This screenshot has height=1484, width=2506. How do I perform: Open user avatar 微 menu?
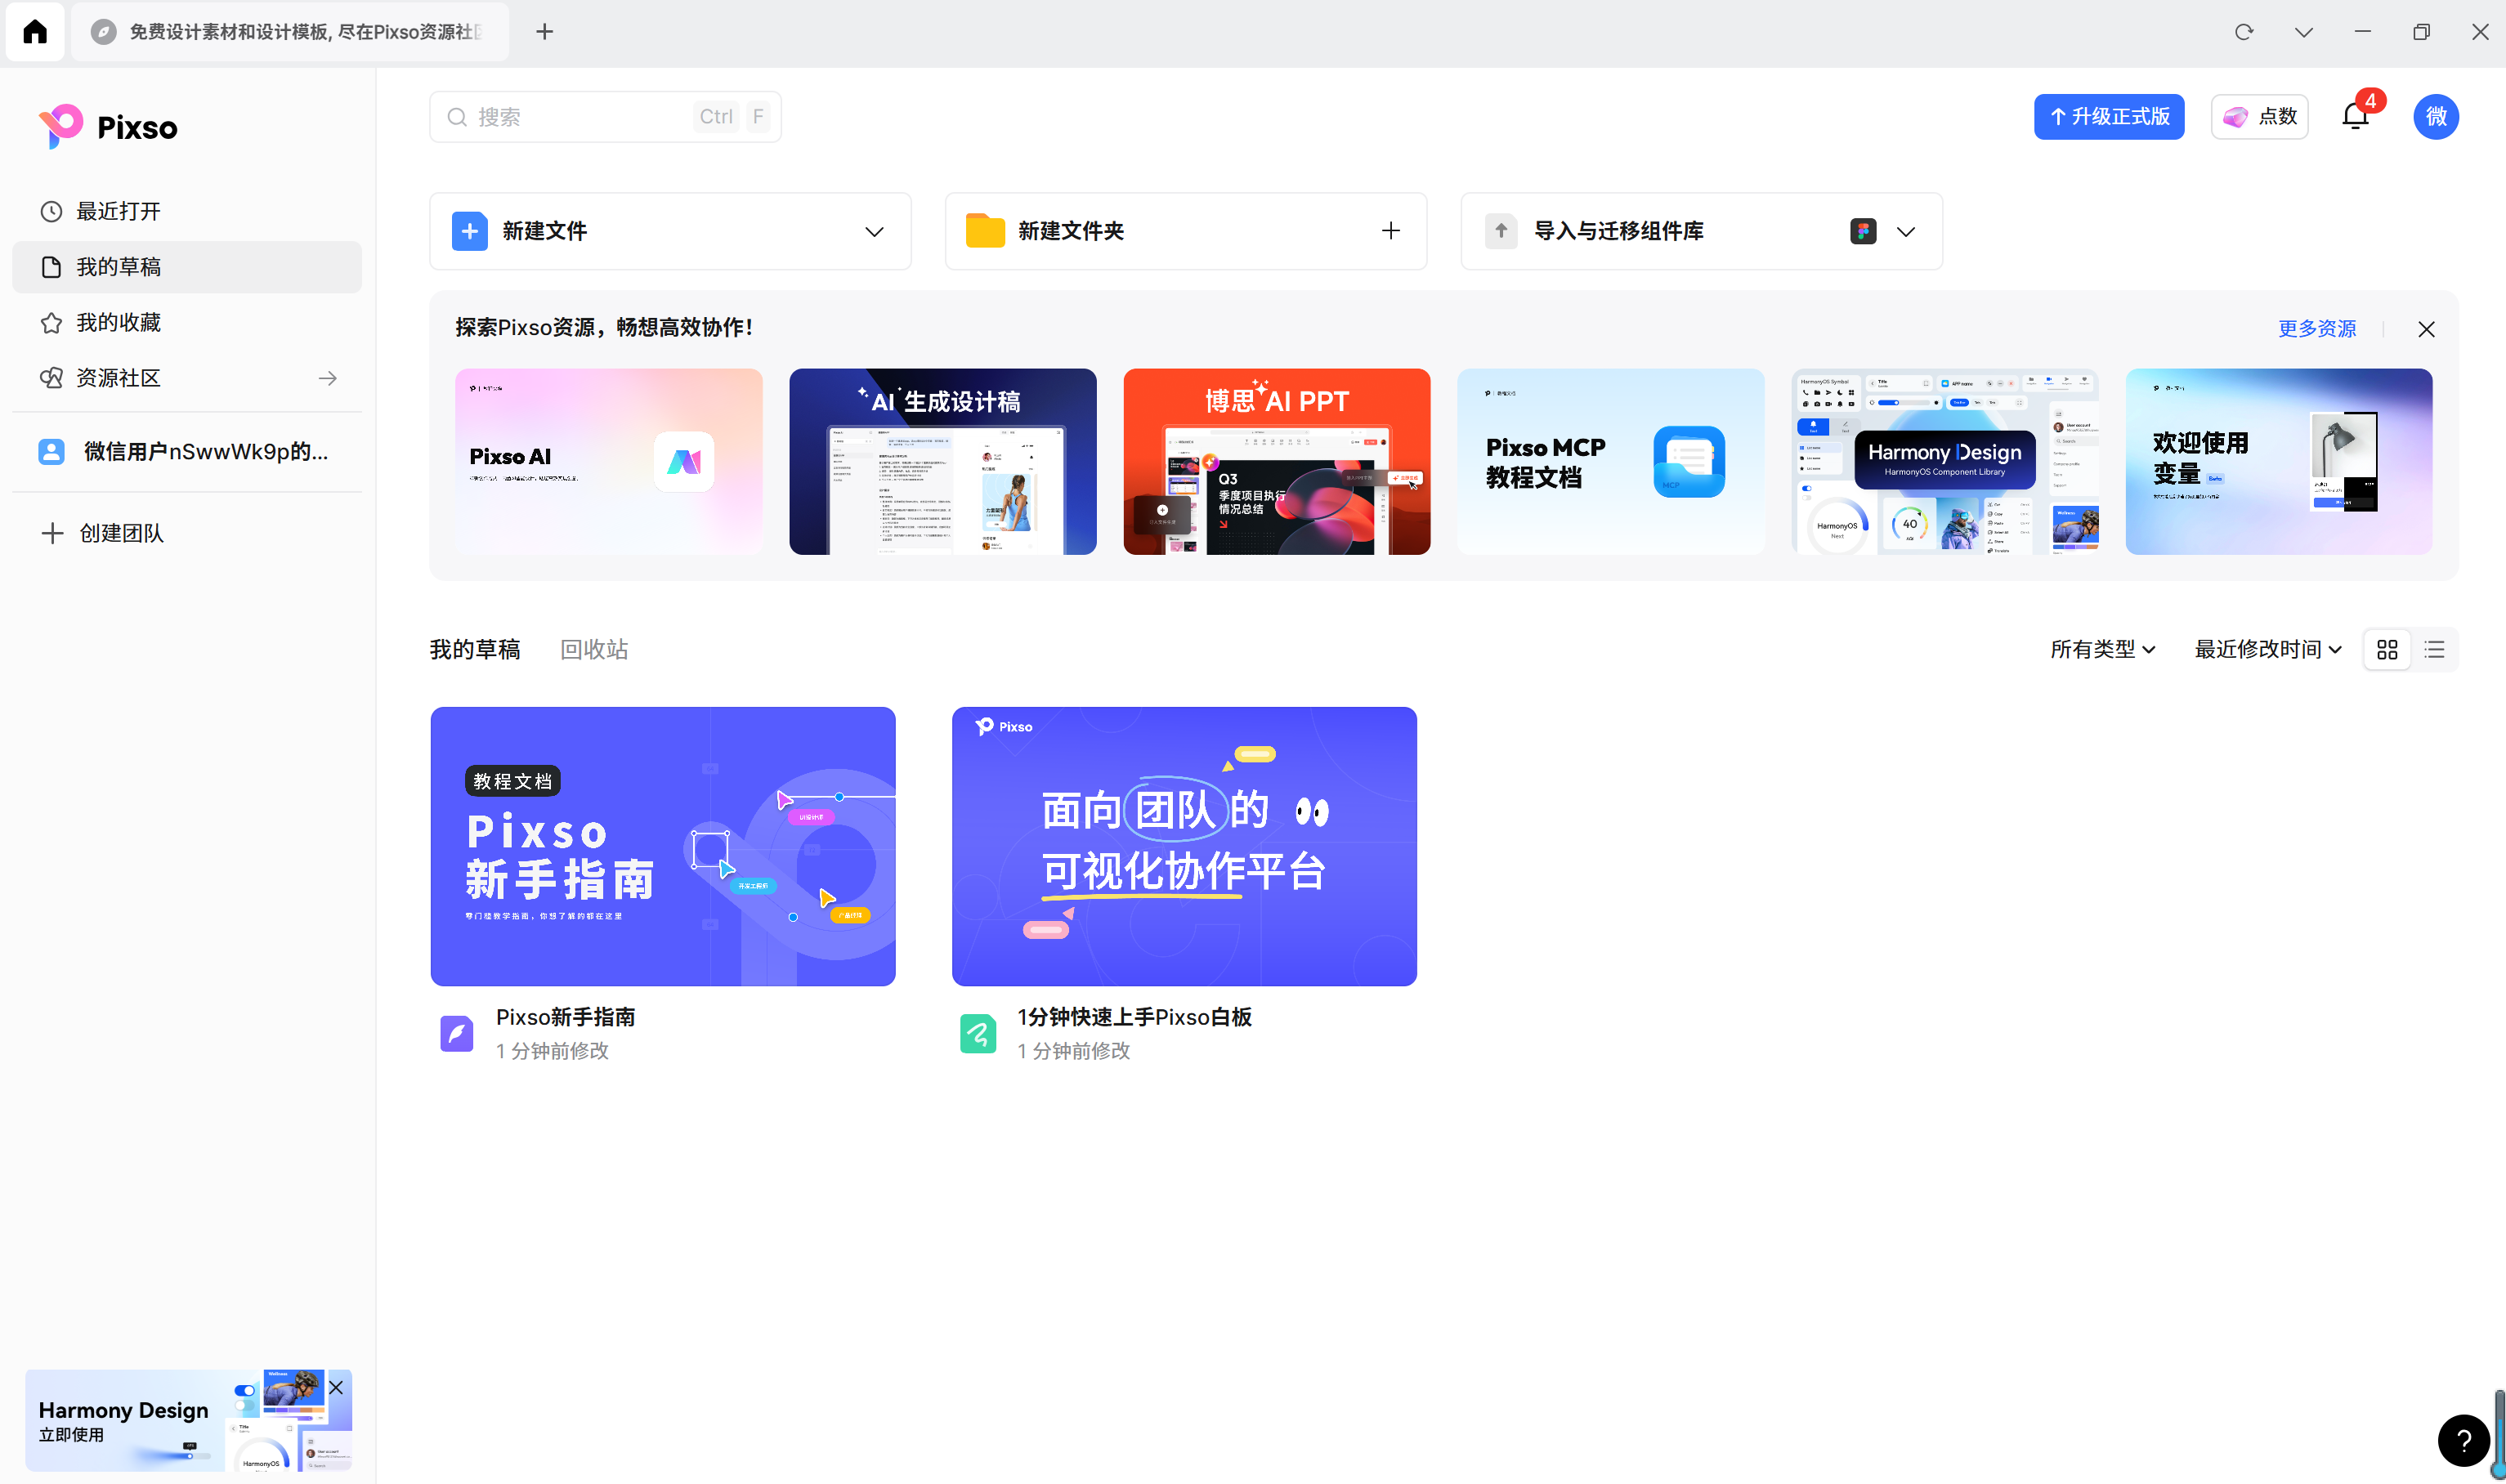pos(2436,117)
